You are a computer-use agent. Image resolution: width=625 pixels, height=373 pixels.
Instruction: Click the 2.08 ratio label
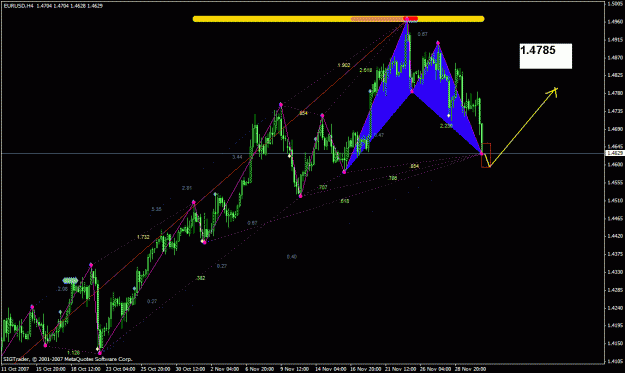coord(63,289)
